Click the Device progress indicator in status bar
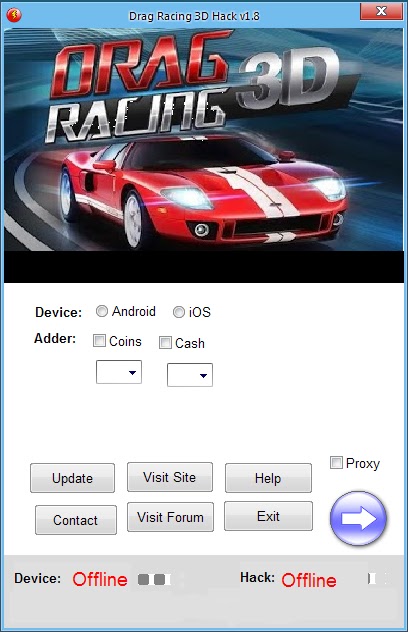408x632 pixels. point(155,580)
